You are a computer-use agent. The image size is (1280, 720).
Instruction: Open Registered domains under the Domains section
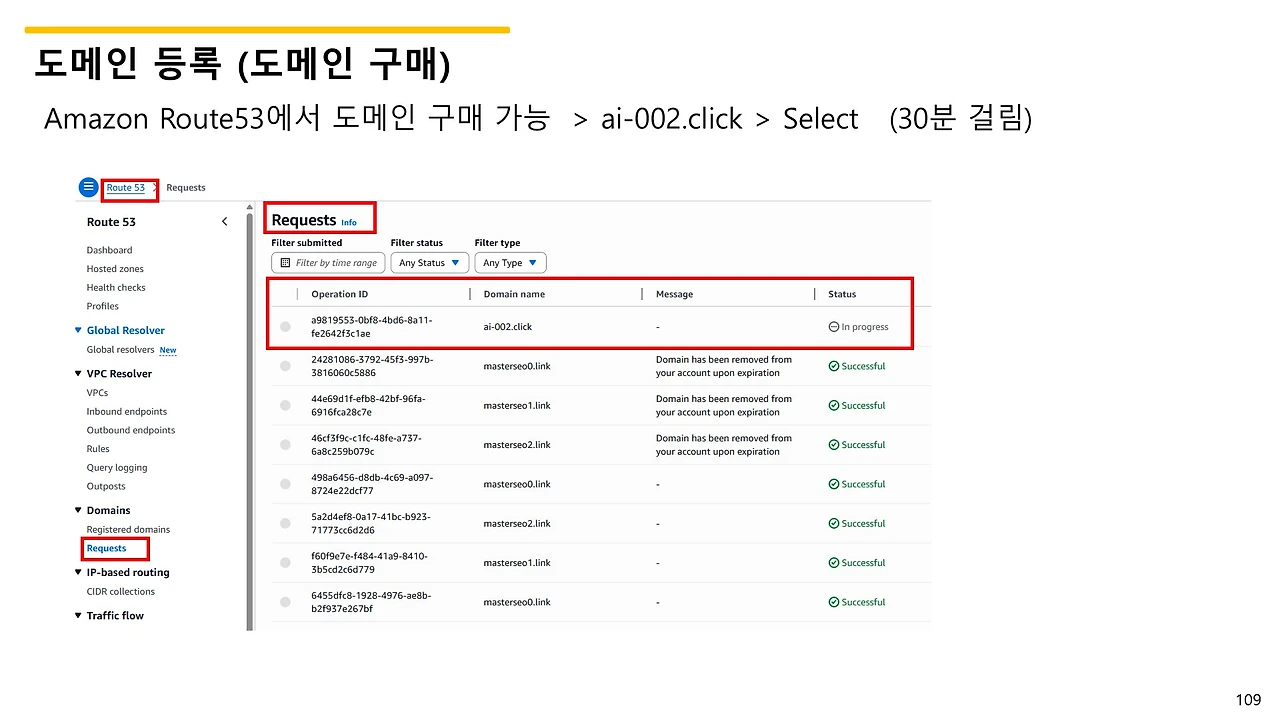click(128, 529)
